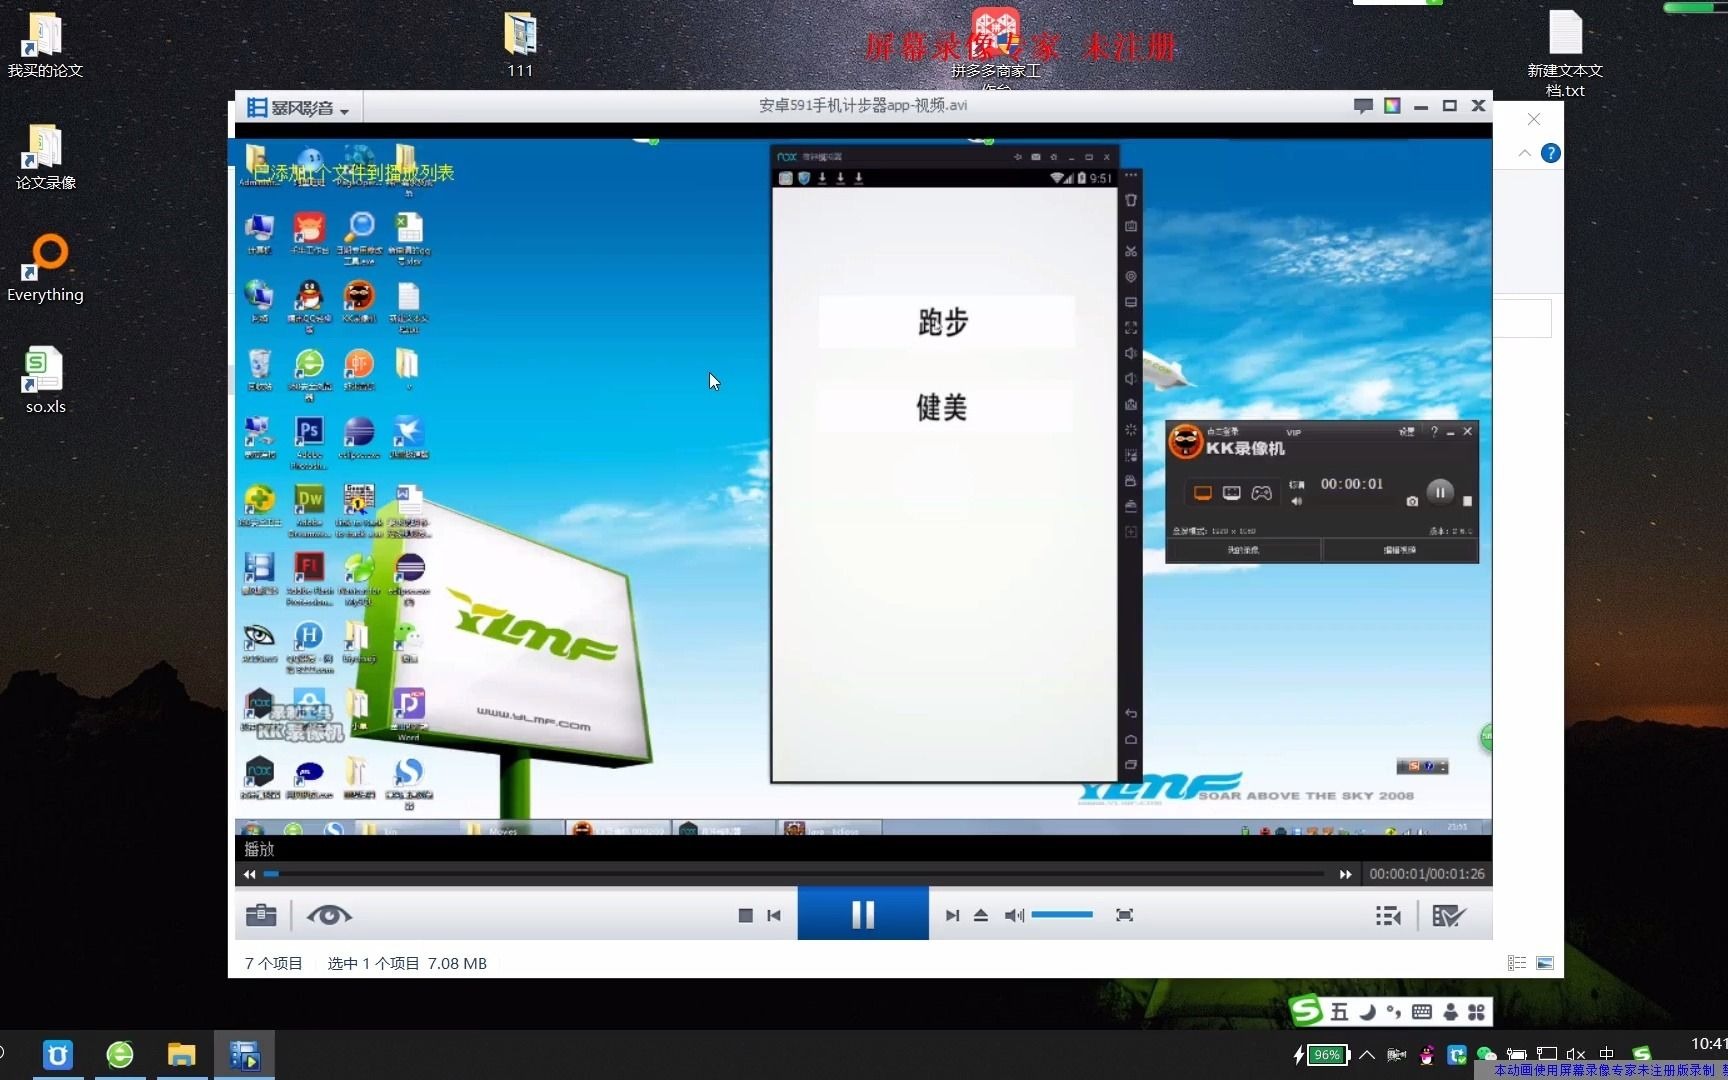The image size is (1728, 1080).
Task: Skip to the next video
Action: 952,915
